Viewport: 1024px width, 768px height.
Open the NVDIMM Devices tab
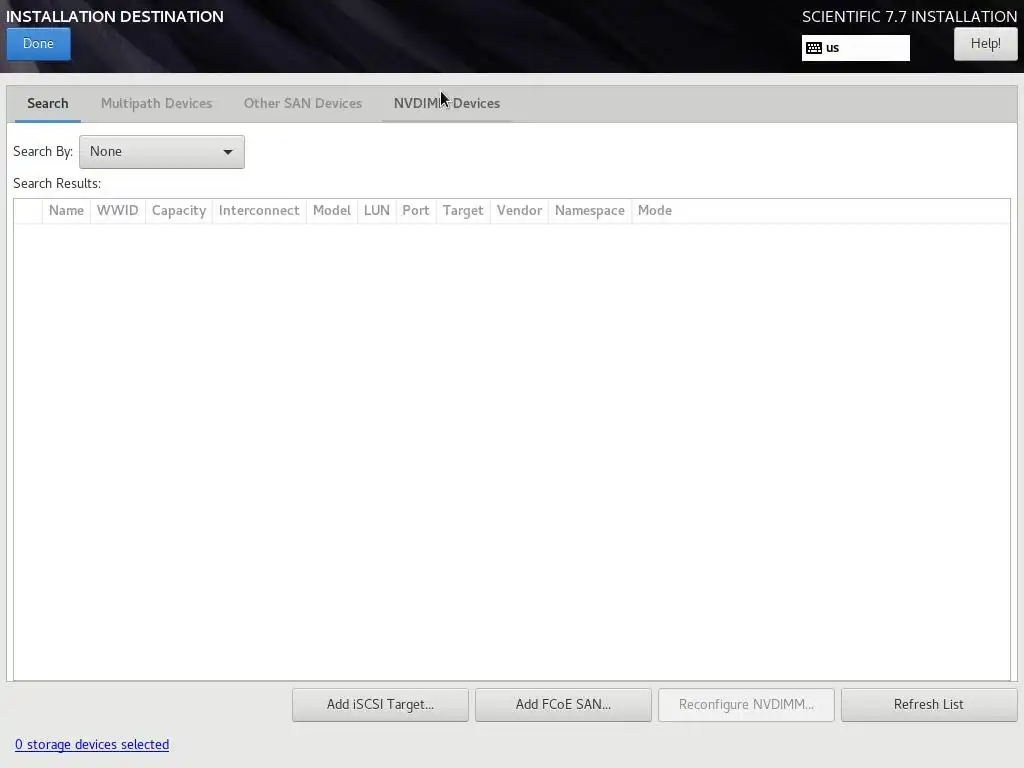pyautogui.click(x=447, y=103)
